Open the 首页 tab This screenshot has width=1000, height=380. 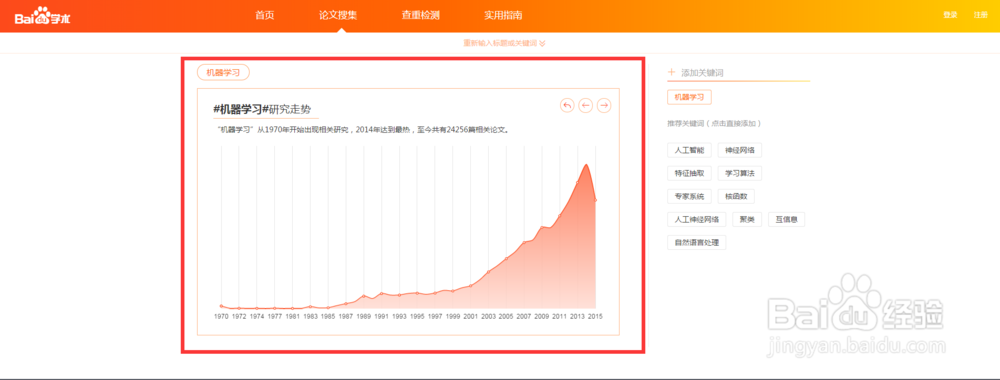point(264,15)
